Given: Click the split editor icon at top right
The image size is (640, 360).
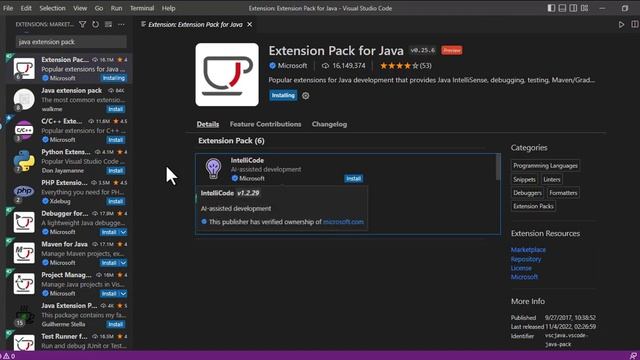Looking at the screenshot, I should click(x=635, y=24).
